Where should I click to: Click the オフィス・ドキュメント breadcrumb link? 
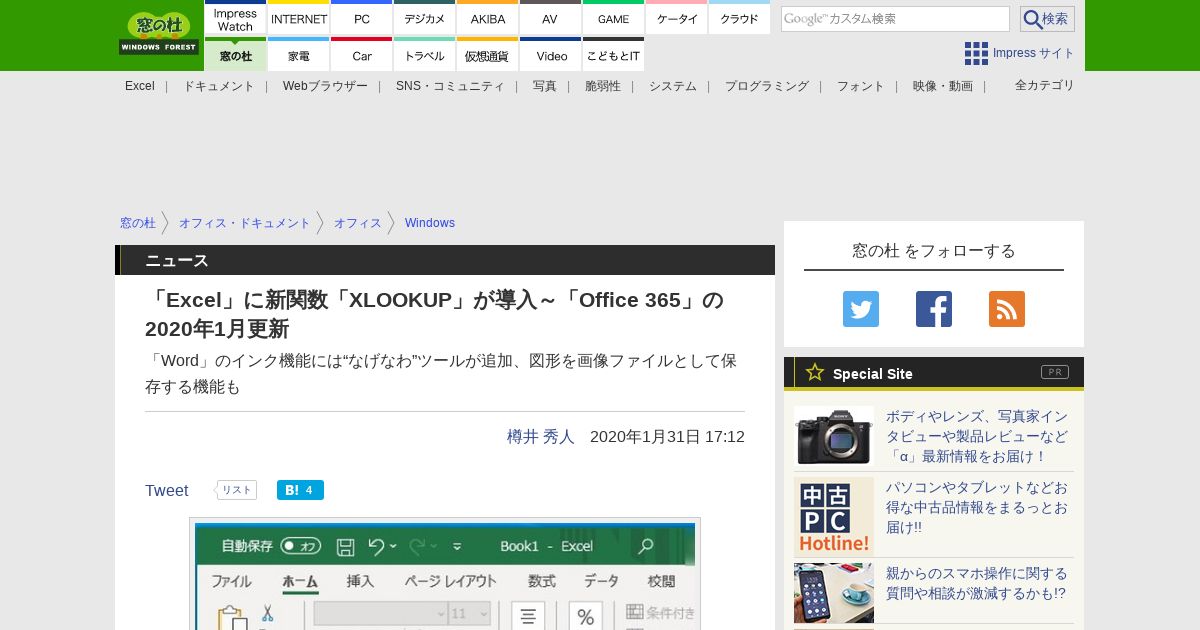coord(244,223)
